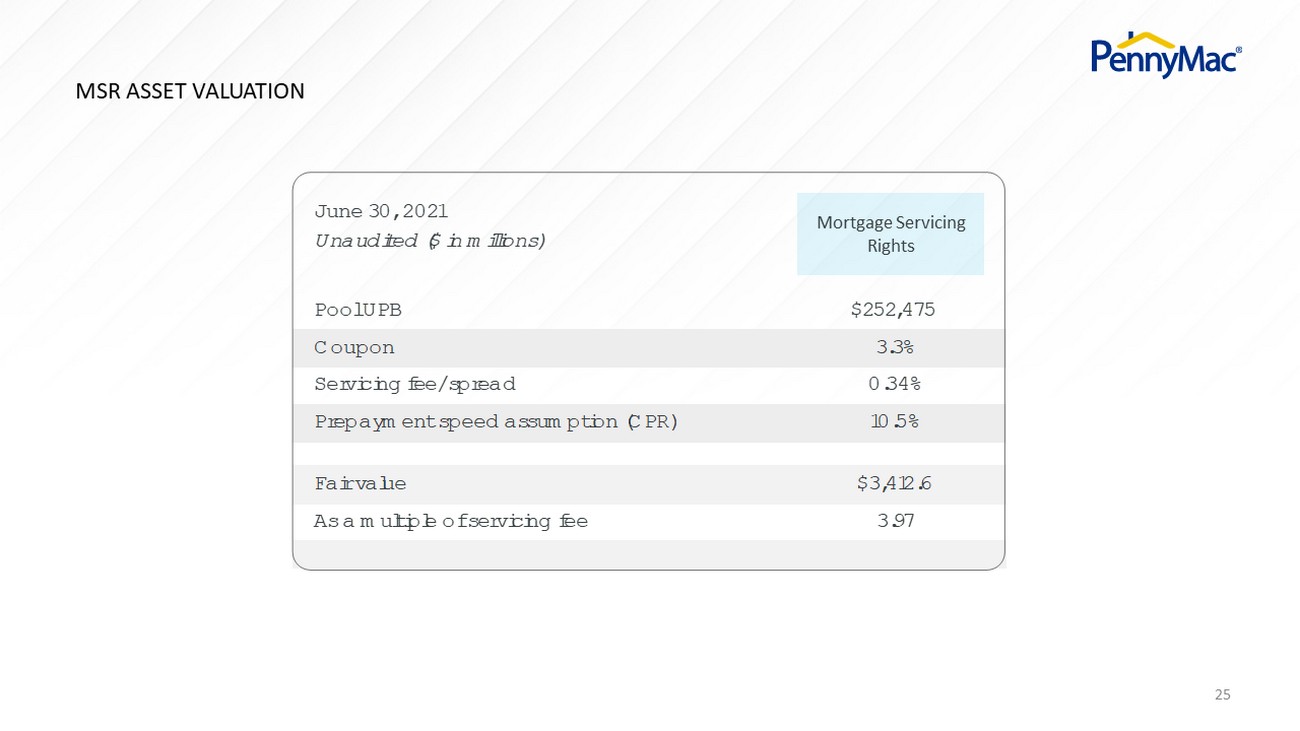1300x731 pixels.
Task: Select the Fair value row label
Action: click(360, 484)
